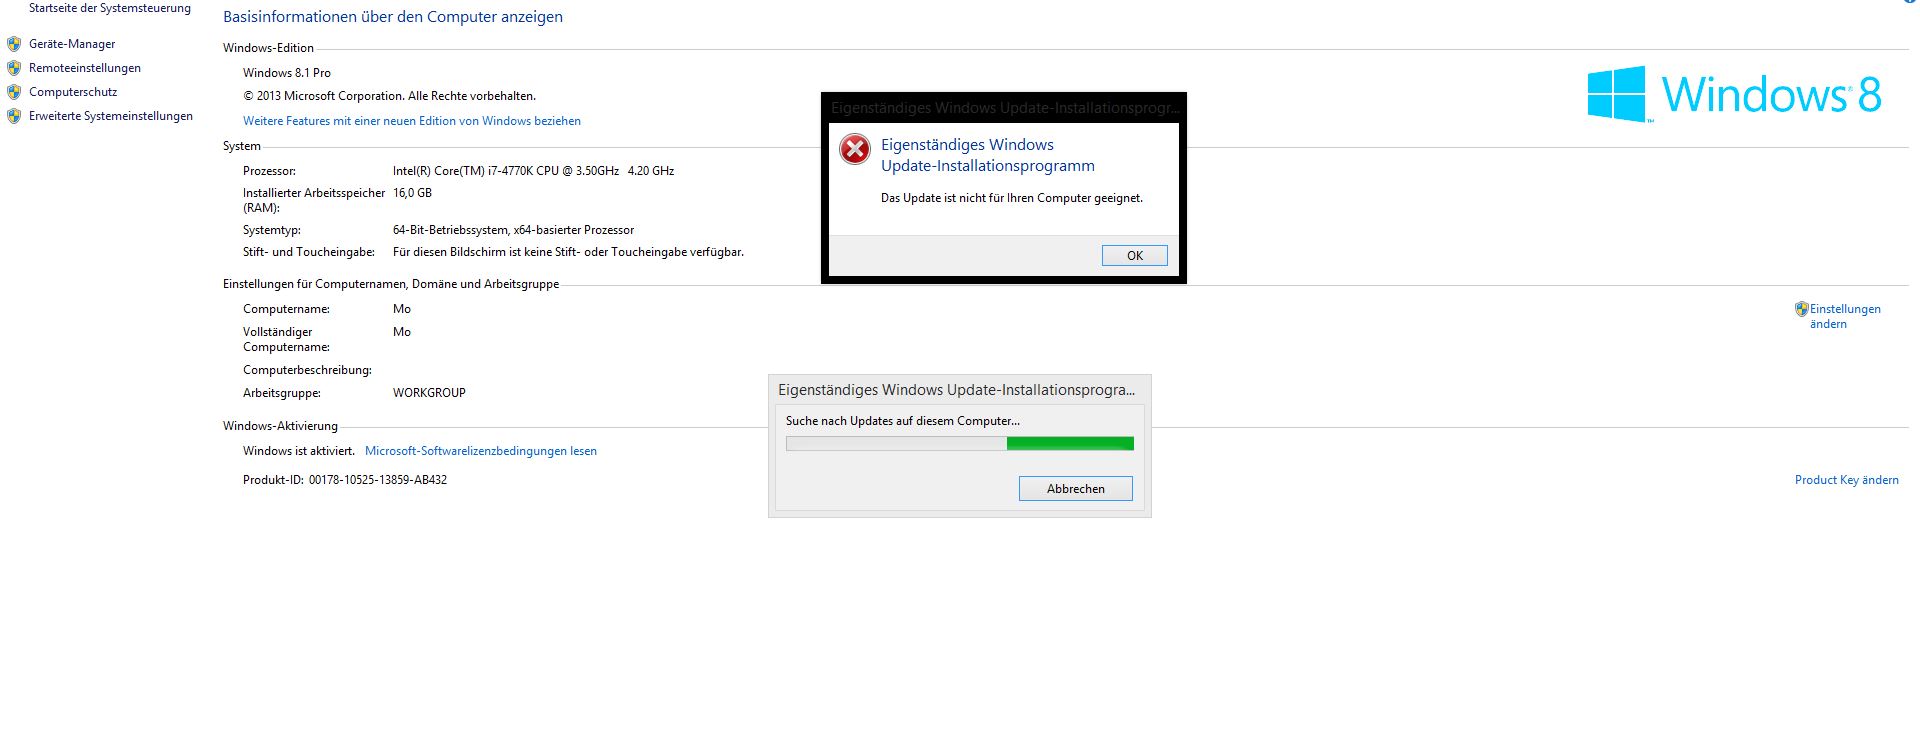Click the title bar of the update search dialog
Screen dimensions: 1920x732
958,390
